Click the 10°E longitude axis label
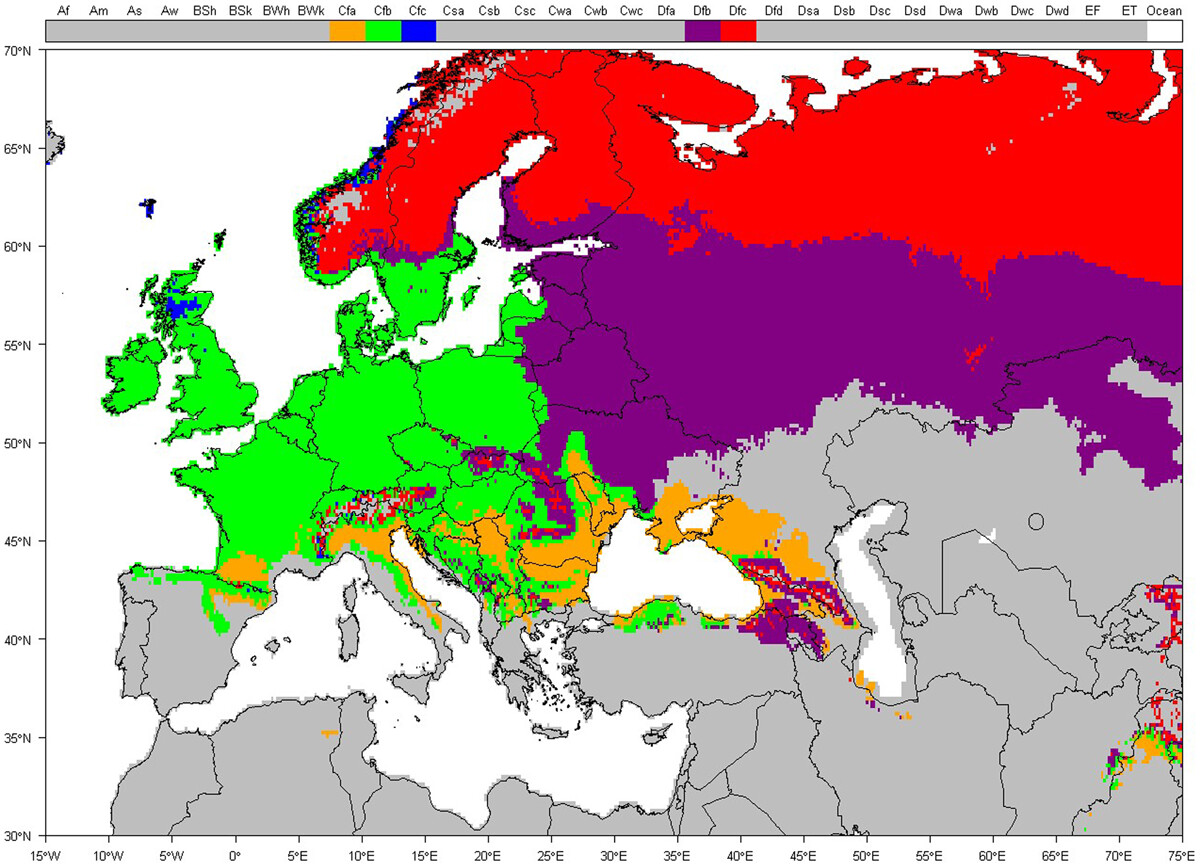The height and width of the screenshot is (868, 1200). pyautogui.click(x=361, y=855)
